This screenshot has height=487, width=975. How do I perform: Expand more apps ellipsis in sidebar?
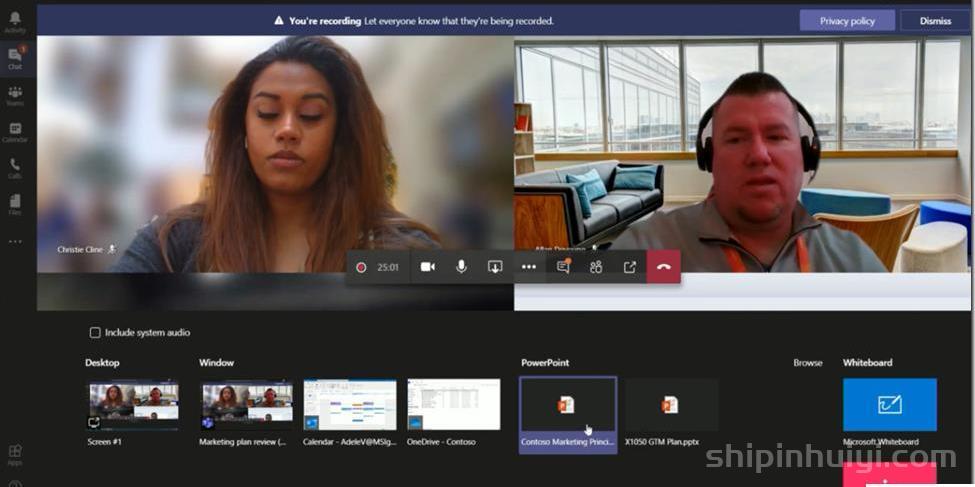tap(15, 241)
